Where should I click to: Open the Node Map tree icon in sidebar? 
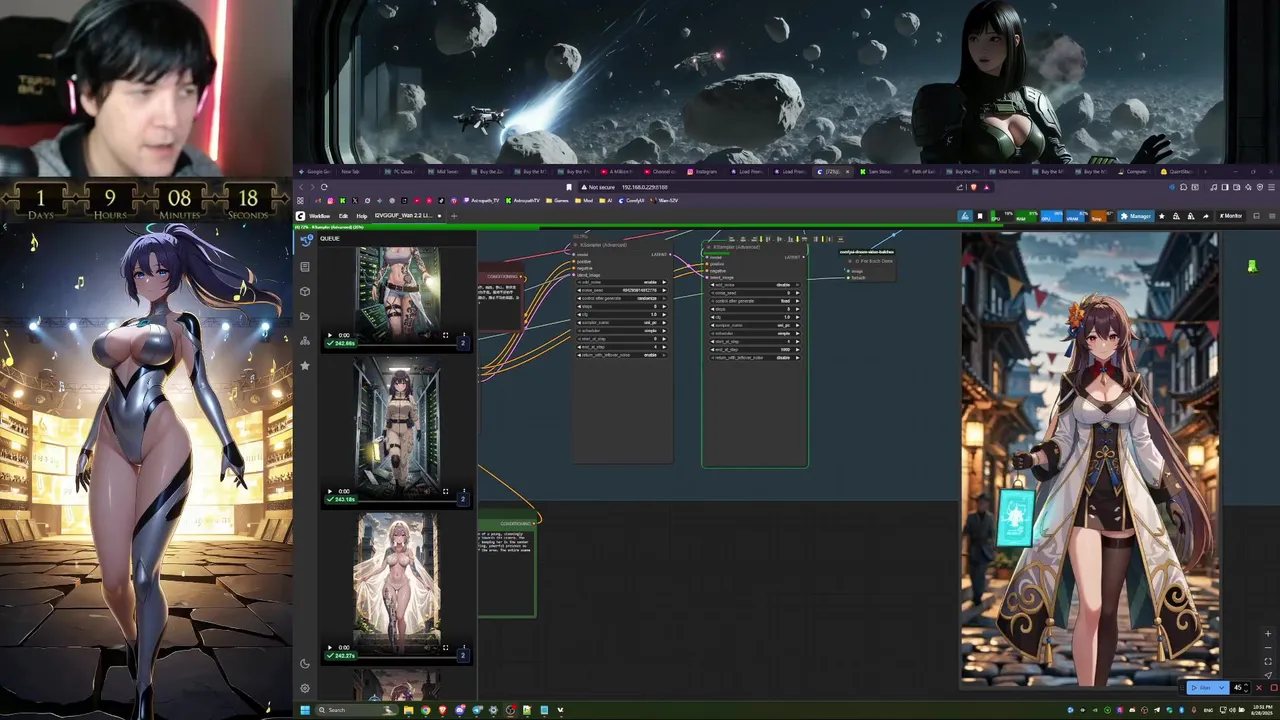pos(305,341)
